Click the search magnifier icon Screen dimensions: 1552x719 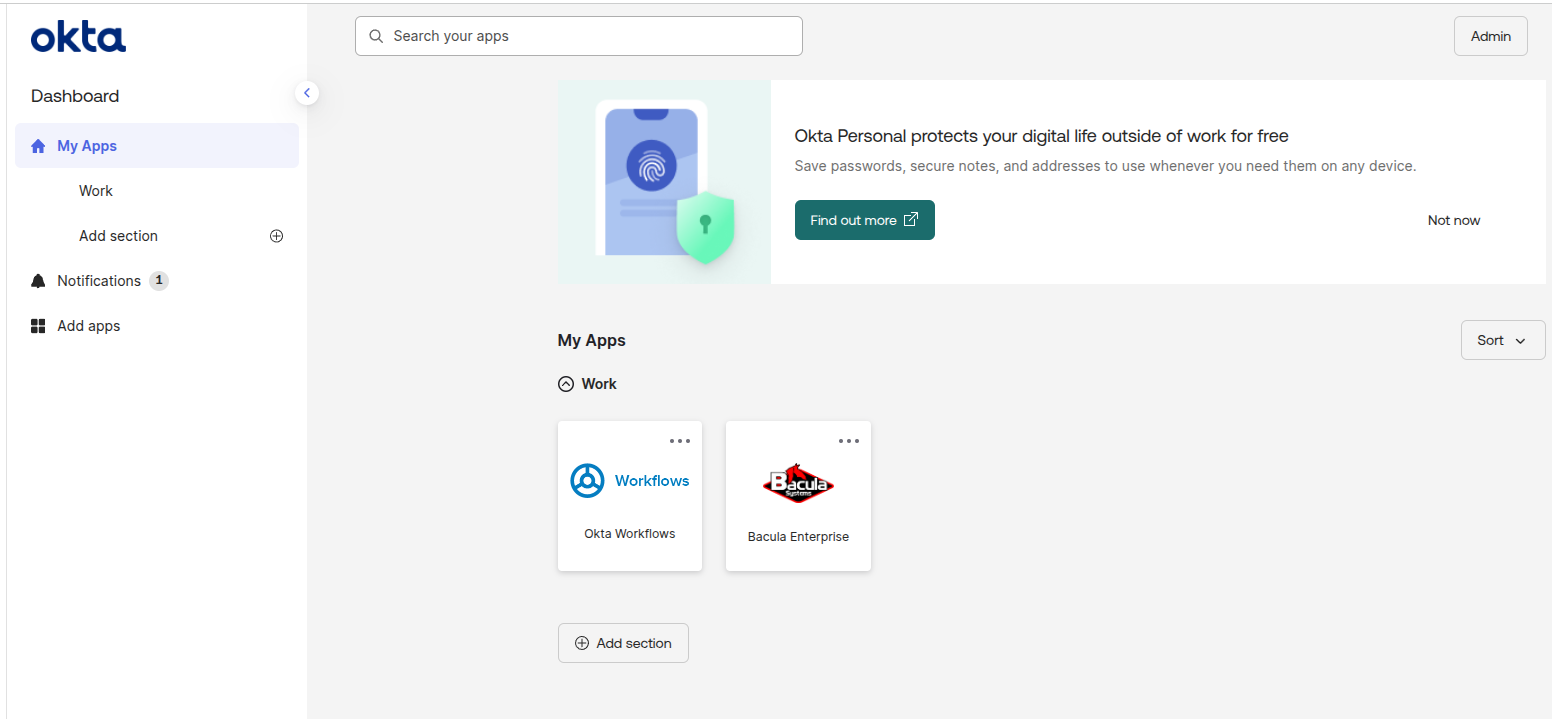376,36
